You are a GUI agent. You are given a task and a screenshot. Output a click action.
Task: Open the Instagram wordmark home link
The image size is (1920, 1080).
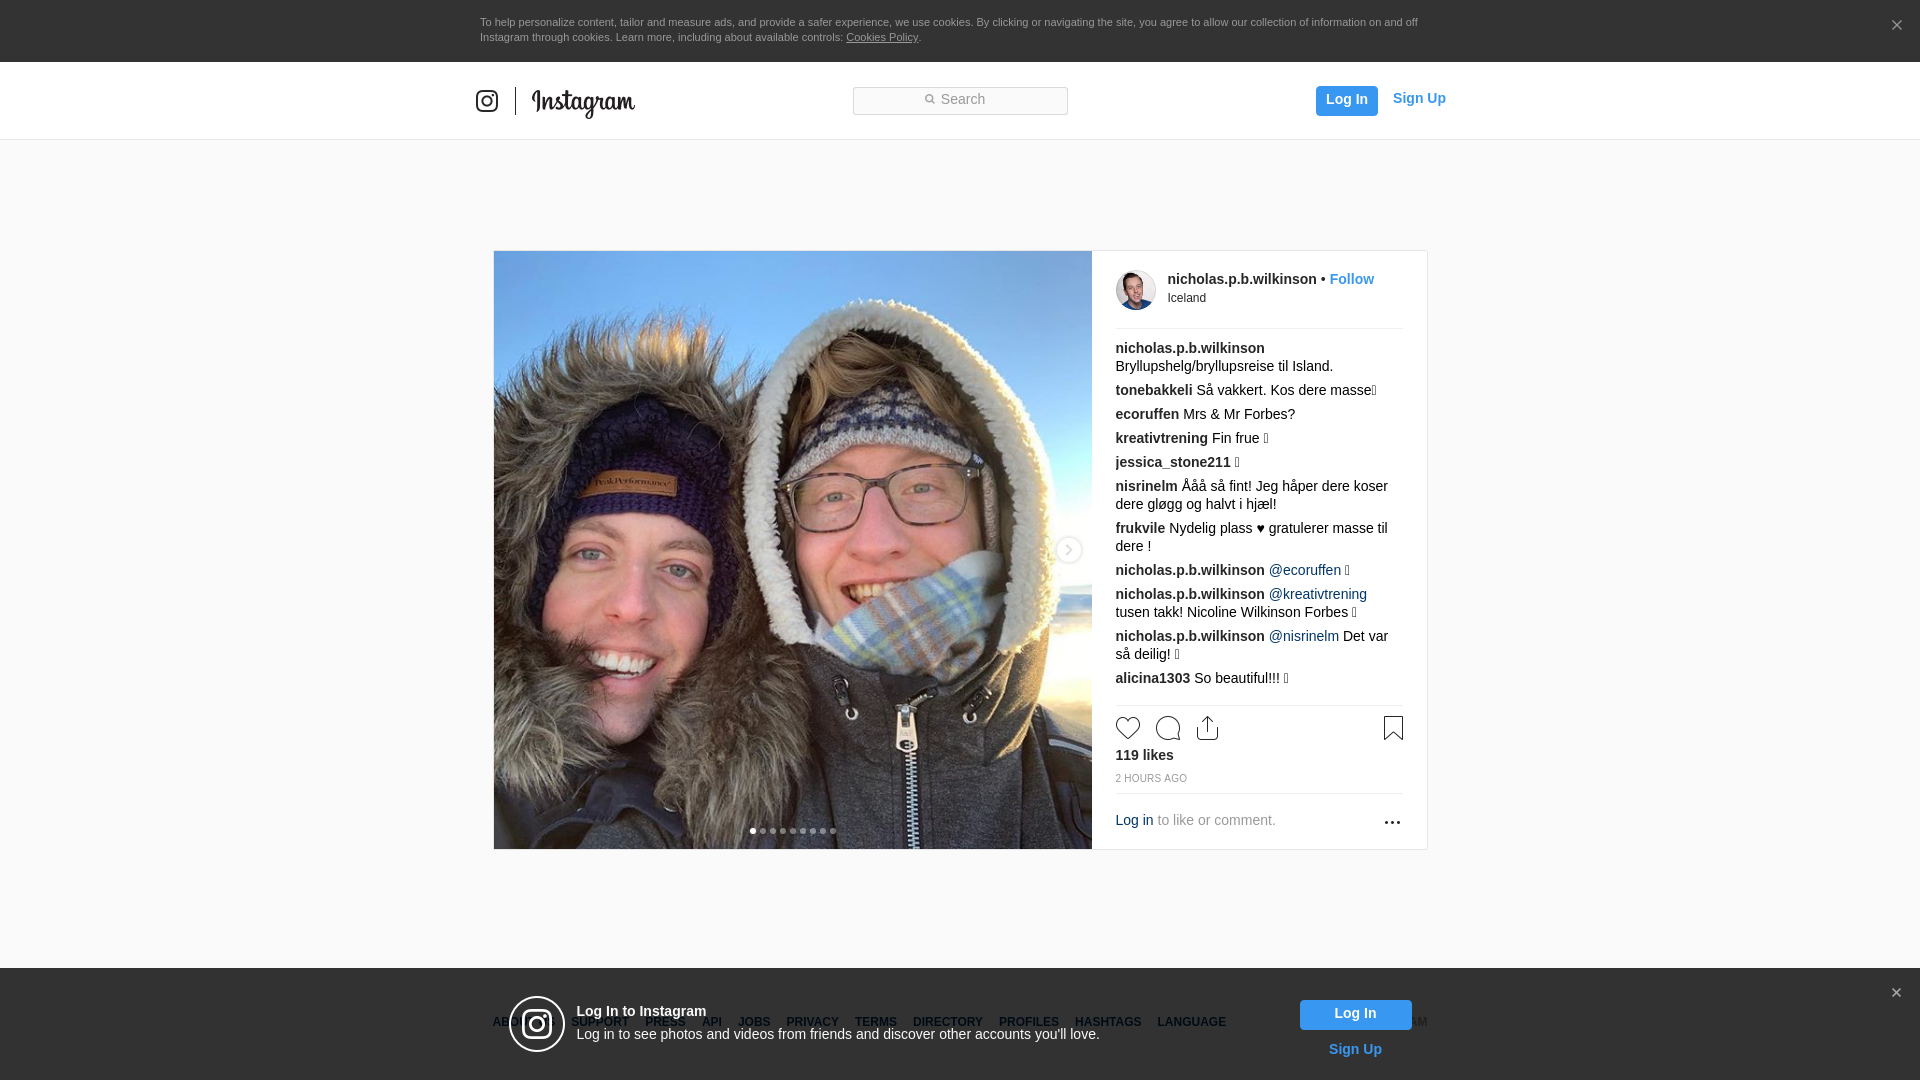(583, 102)
